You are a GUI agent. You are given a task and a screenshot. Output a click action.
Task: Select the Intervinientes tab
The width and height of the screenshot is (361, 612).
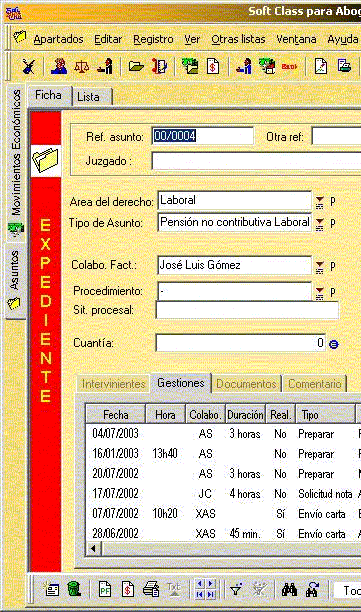114,384
